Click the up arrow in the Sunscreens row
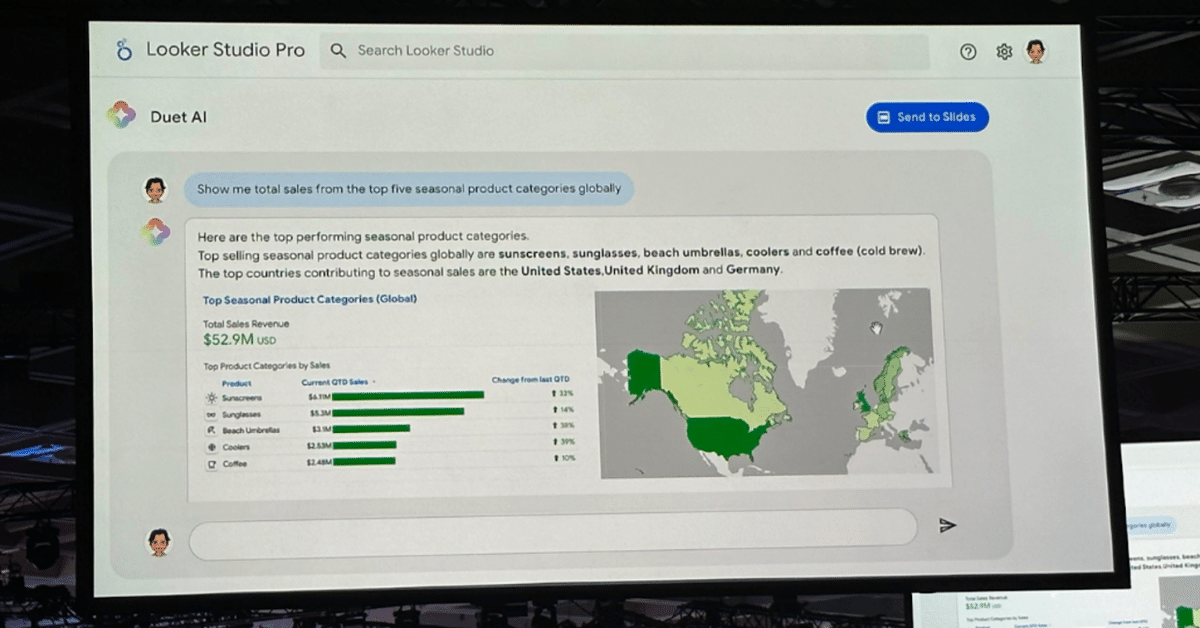Viewport: 1200px width, 628px height. [x=553, y=394]
